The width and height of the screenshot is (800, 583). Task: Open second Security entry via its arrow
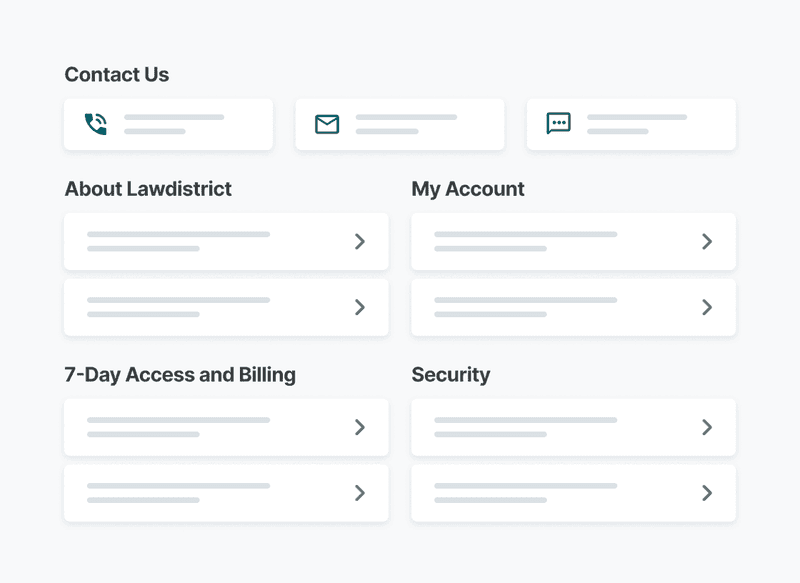[x=707, y=493]
